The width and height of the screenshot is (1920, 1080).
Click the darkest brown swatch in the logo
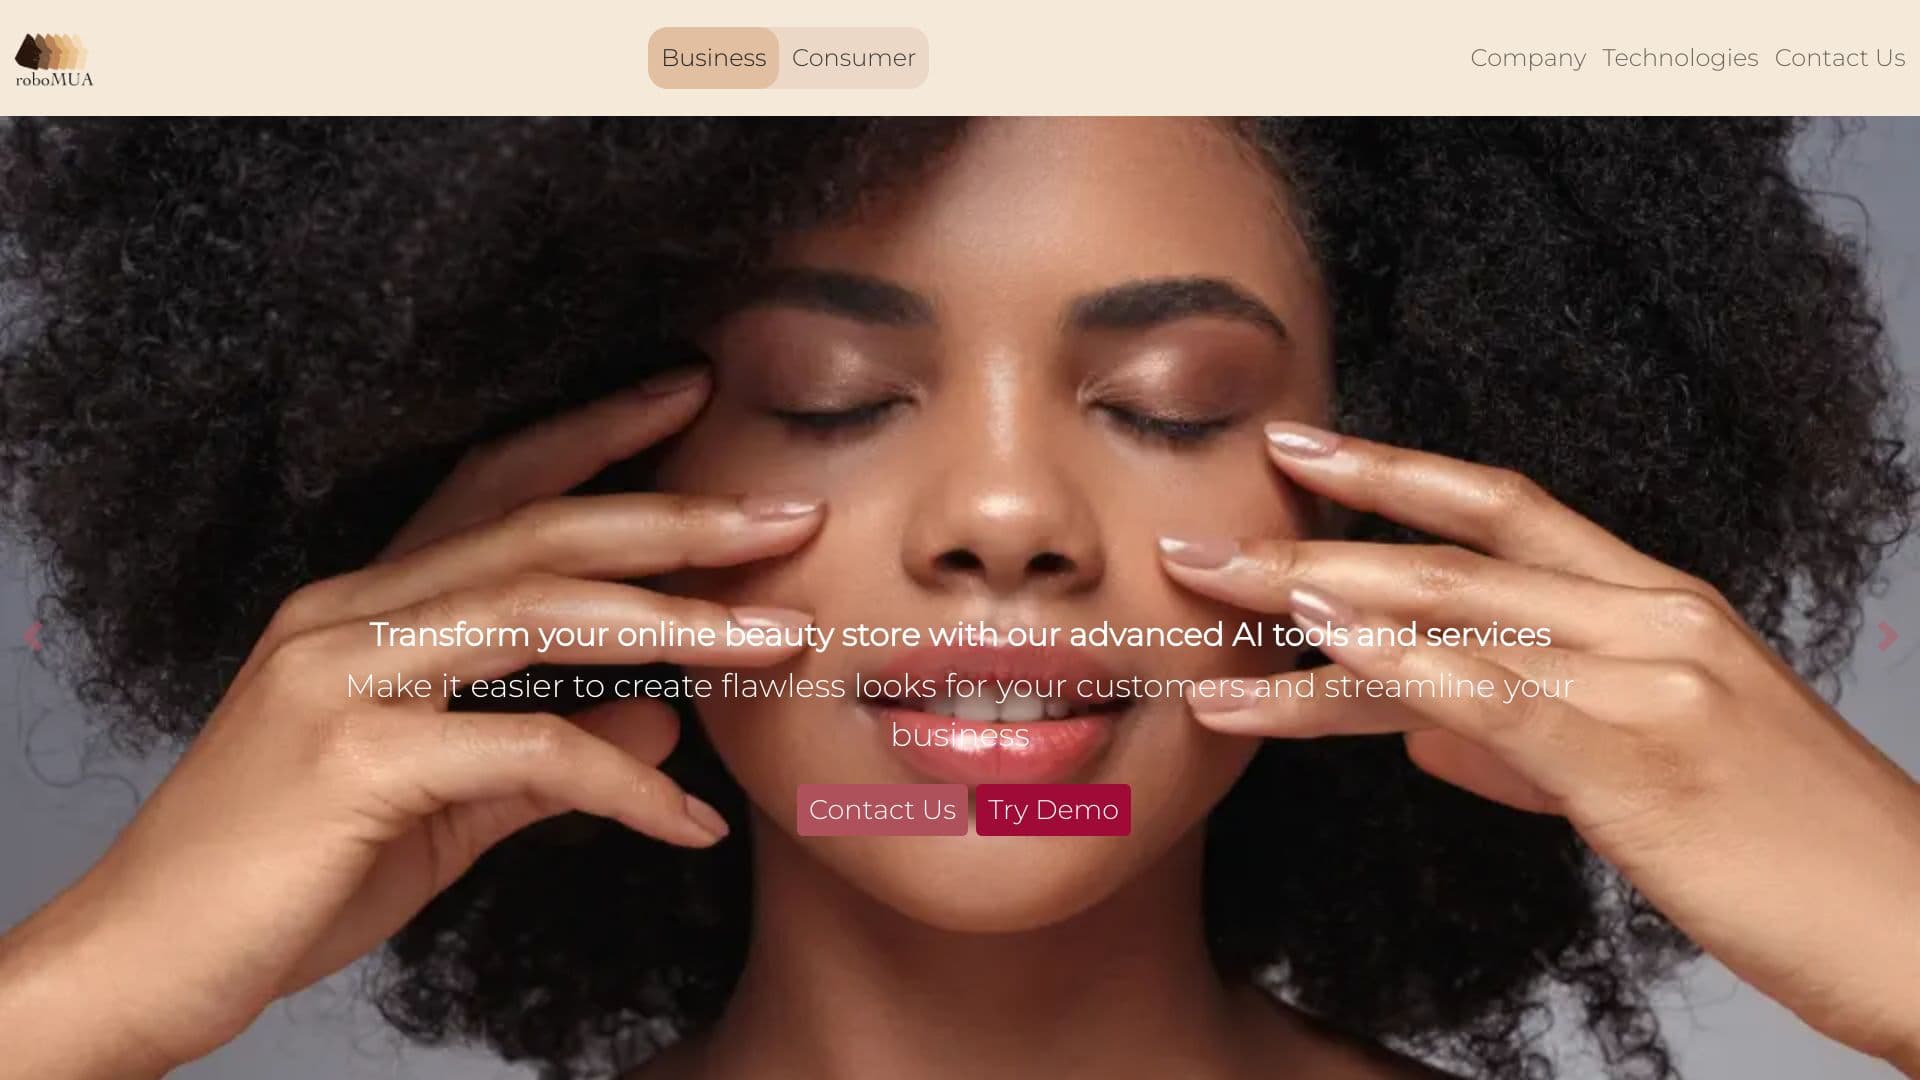(x=30, y=52)
